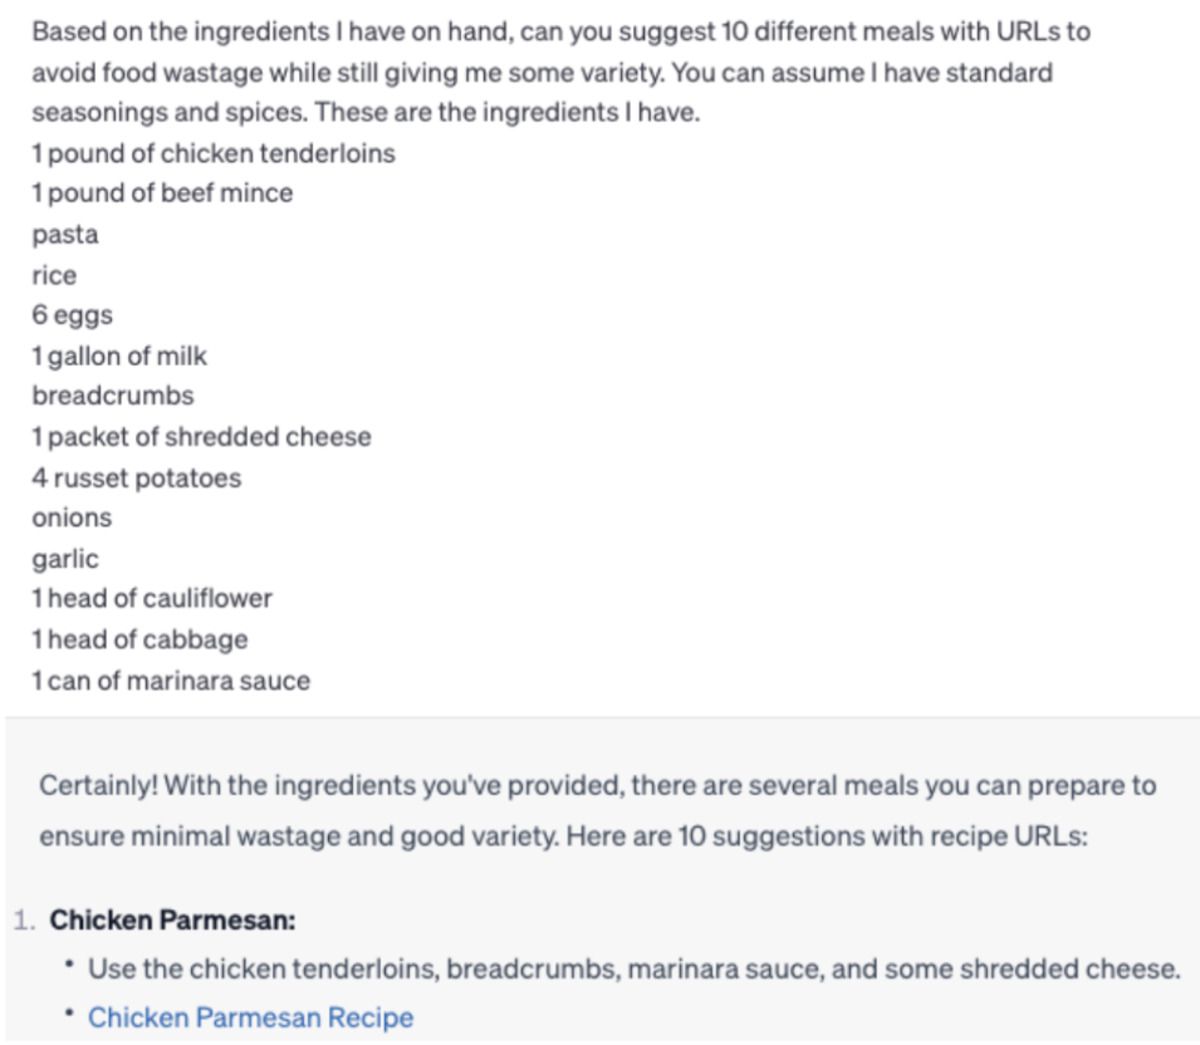Click the '4 russet potatoes' line
This screenshot has height=1045, width=1200.
coord(136,478)
